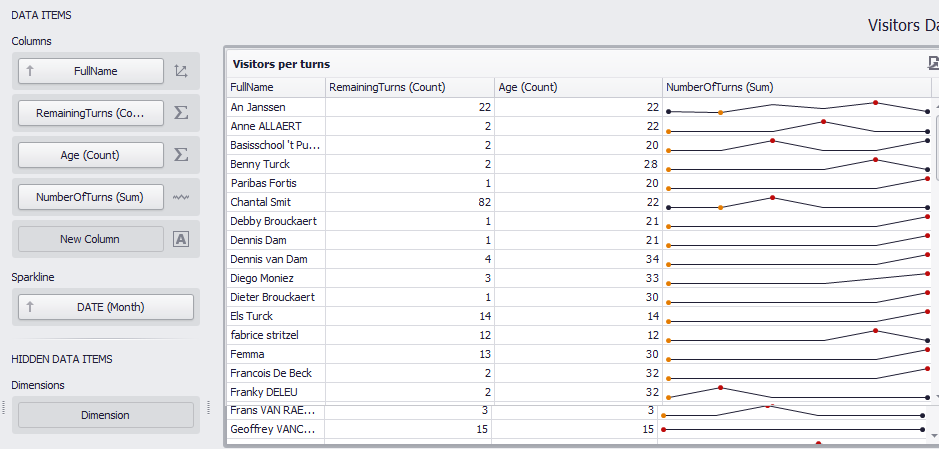This screenshot has height=449, width=939.
Task: Click the sparkline for An Janssen
Action: [797, 107]
